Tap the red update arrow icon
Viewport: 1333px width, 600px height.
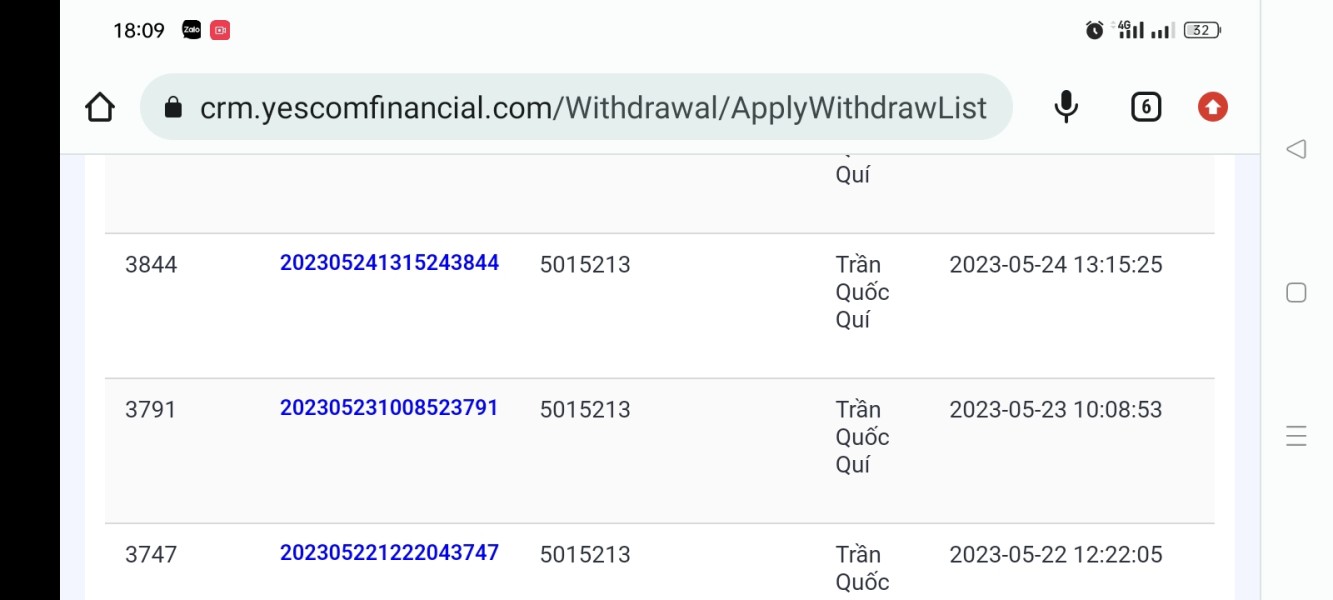click(1213, 107)
